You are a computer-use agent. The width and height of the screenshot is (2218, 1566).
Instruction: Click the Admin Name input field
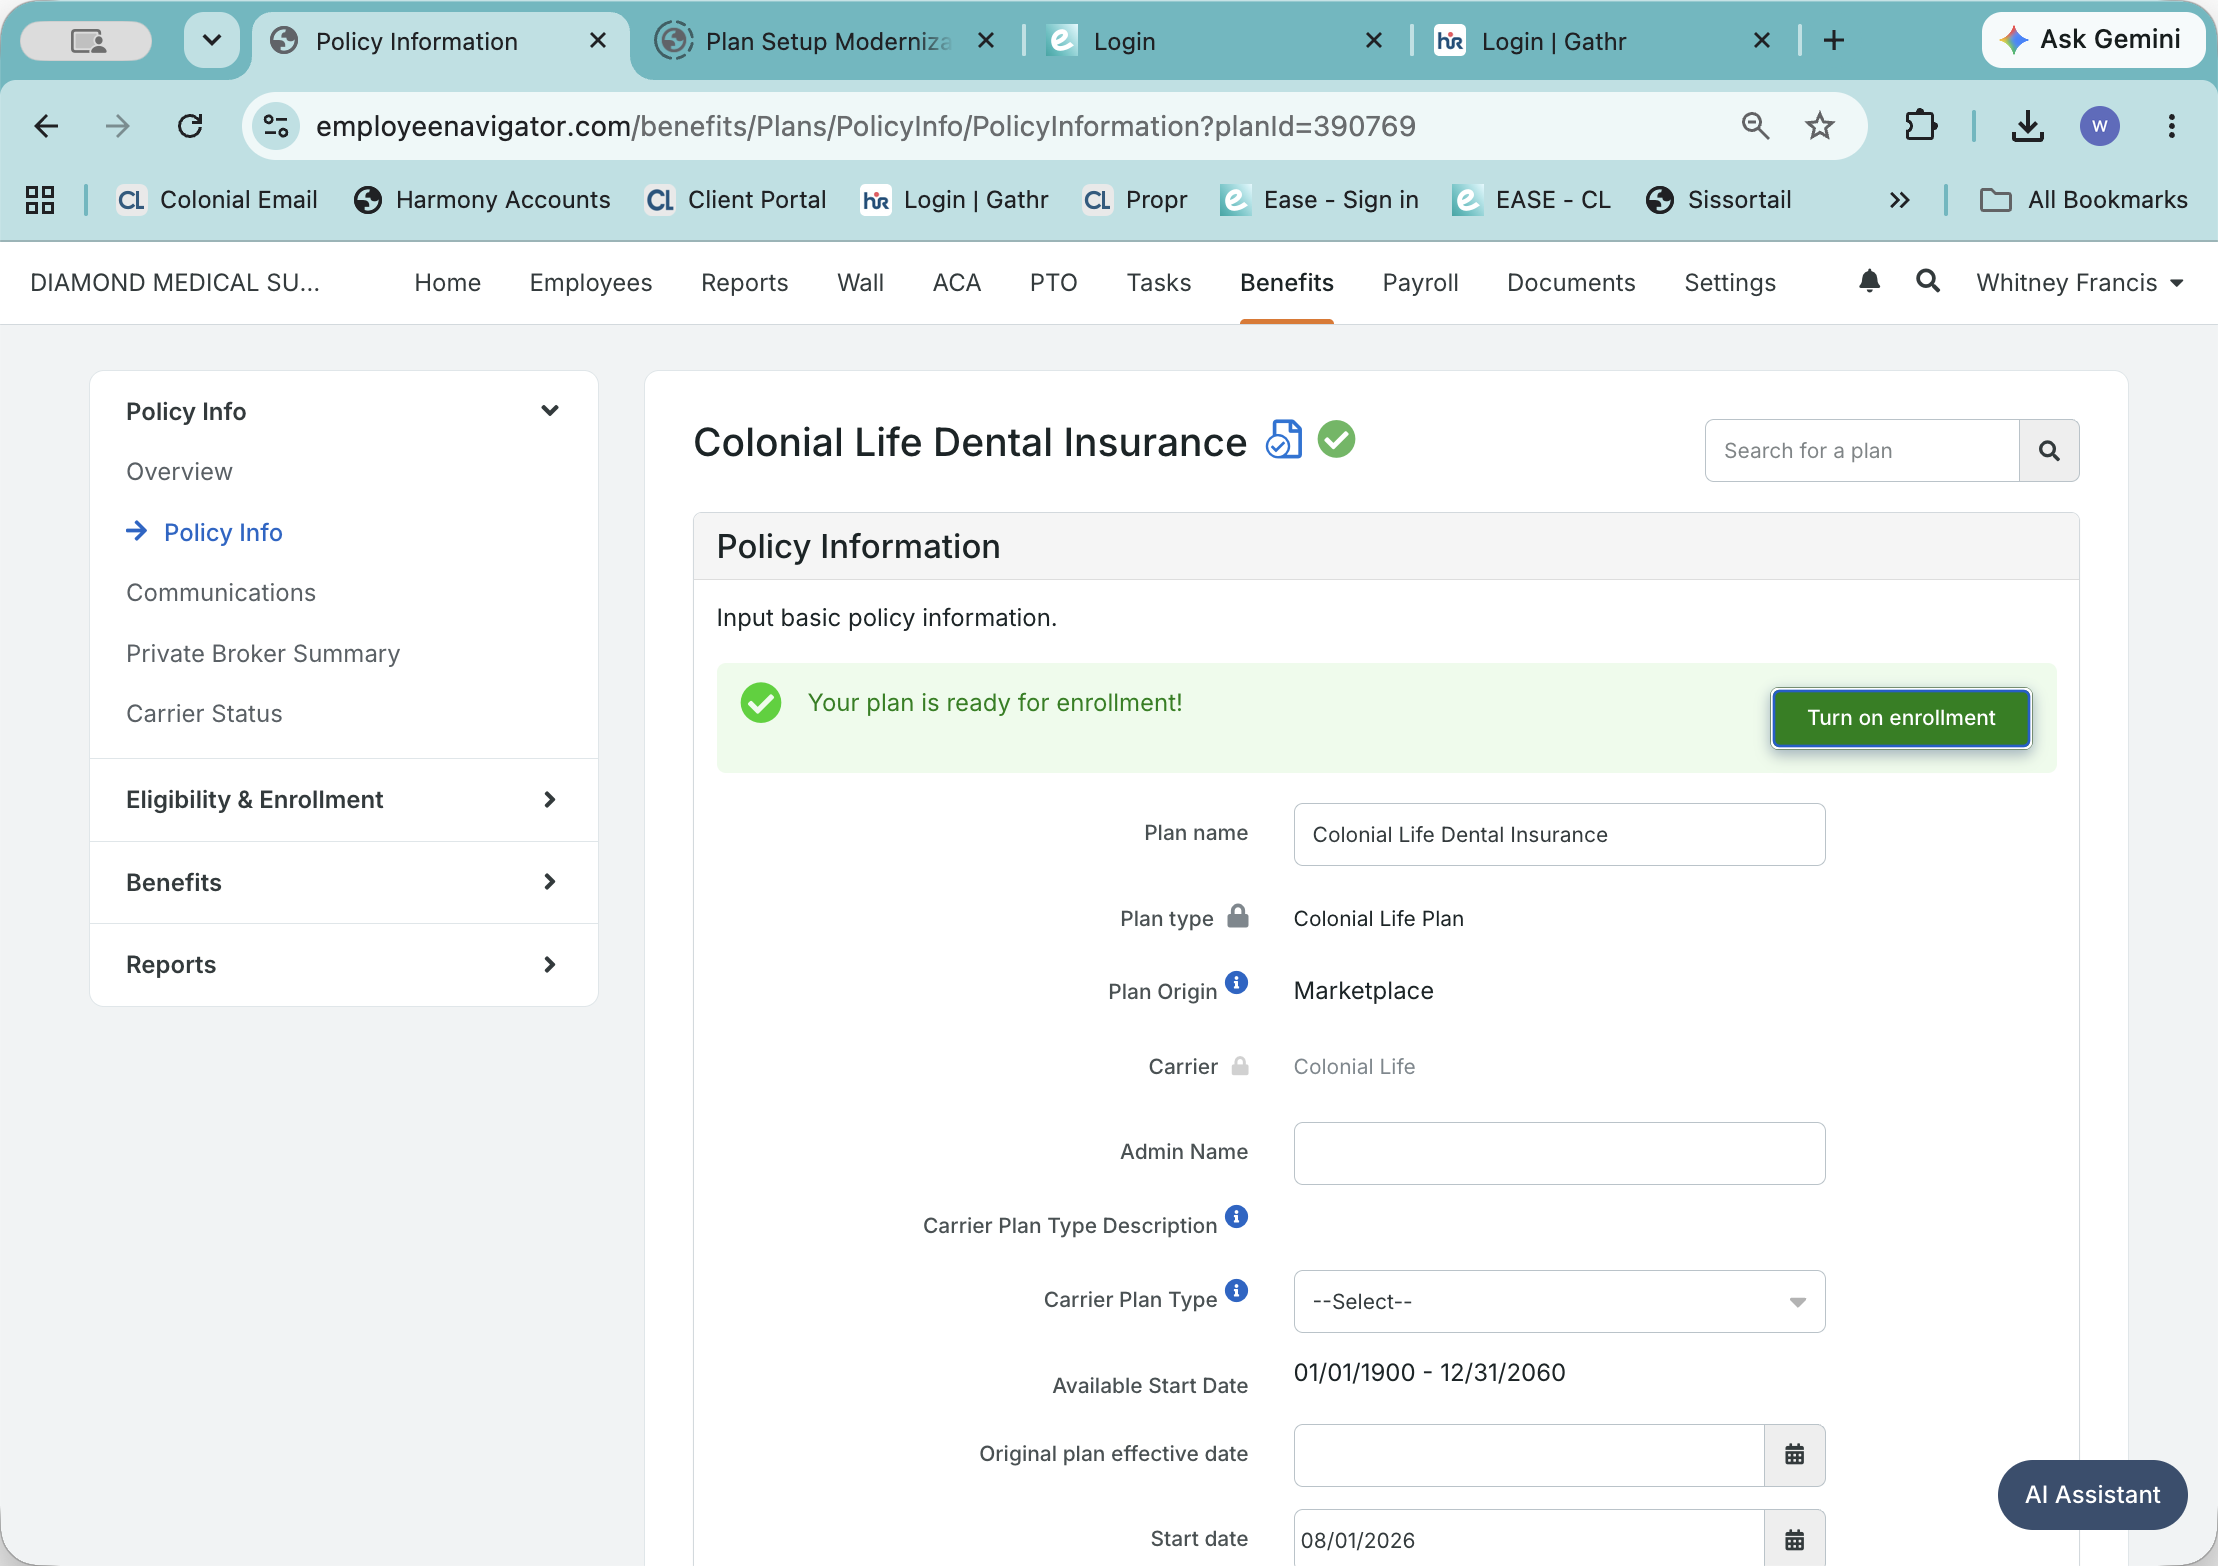click(1559, 1153)
